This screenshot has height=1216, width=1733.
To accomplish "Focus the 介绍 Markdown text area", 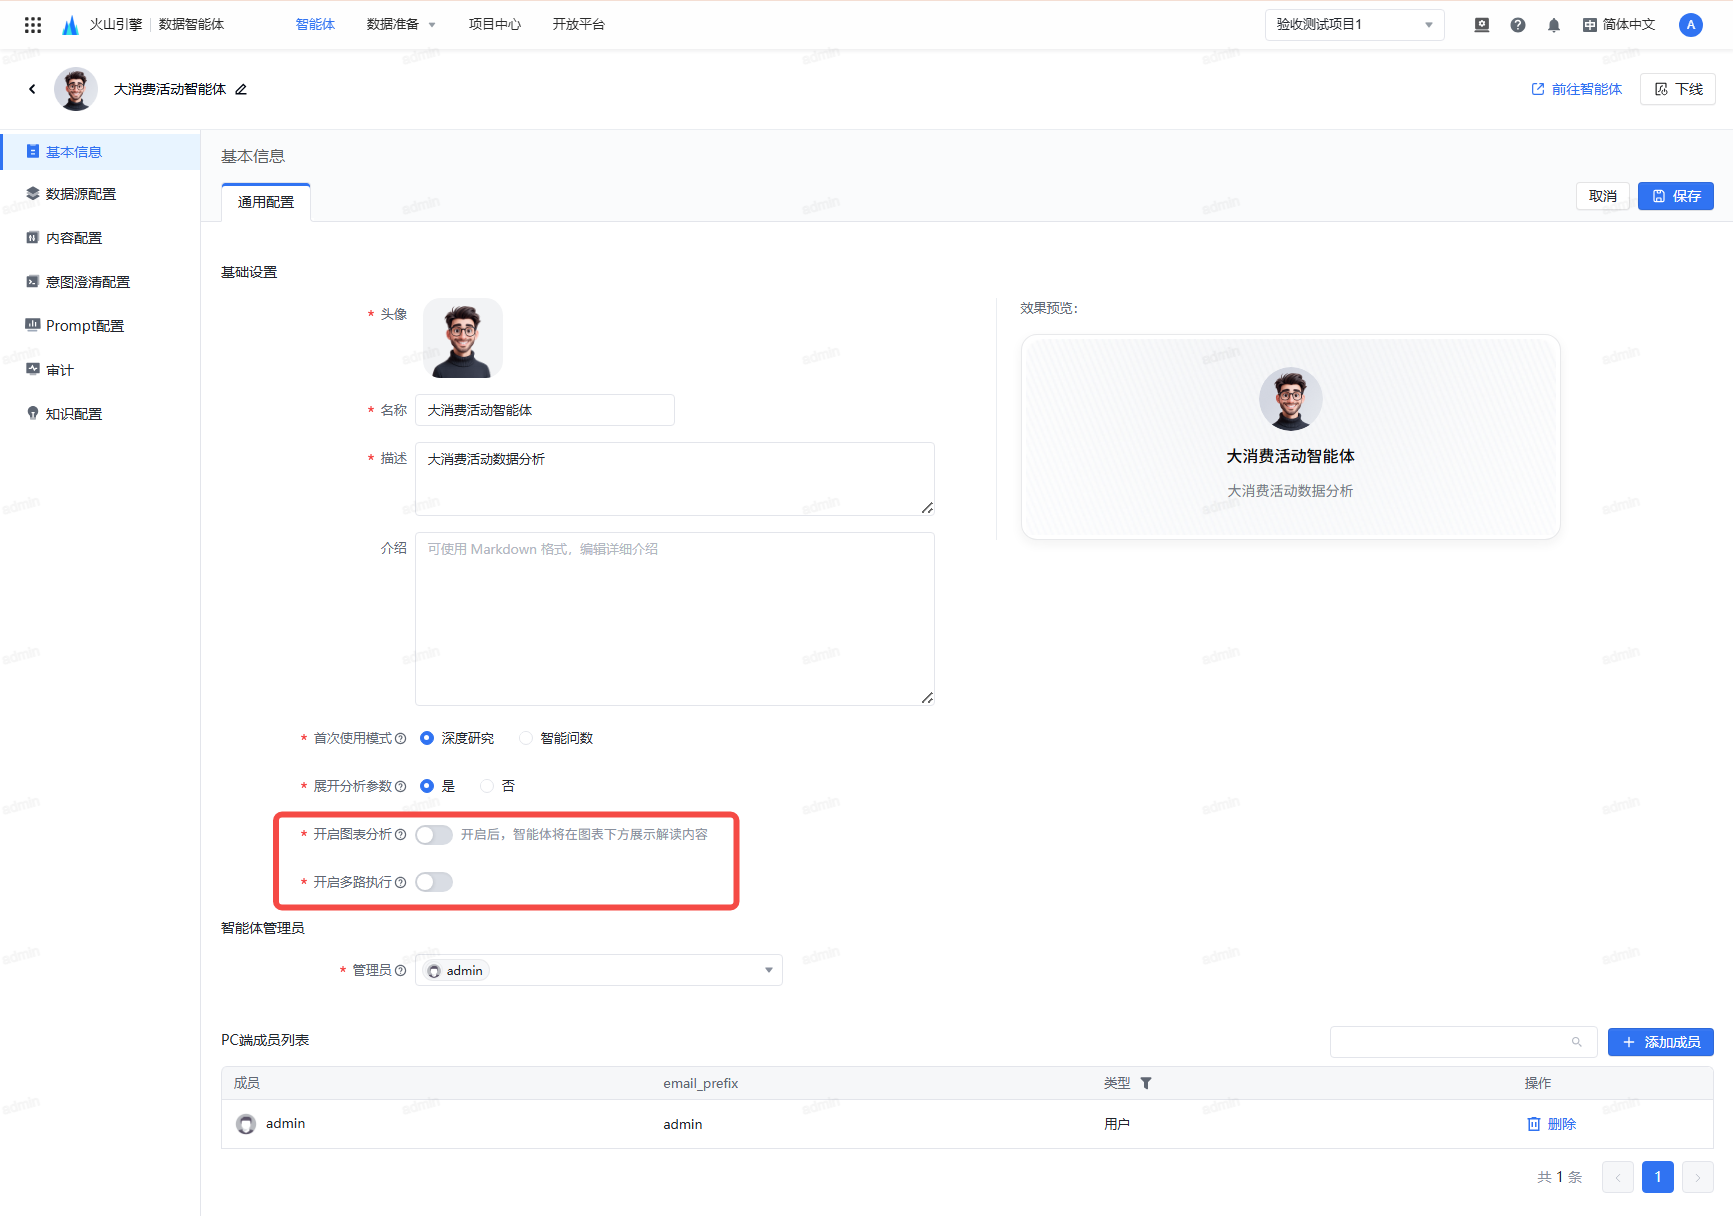I will (x=675, y=619).
